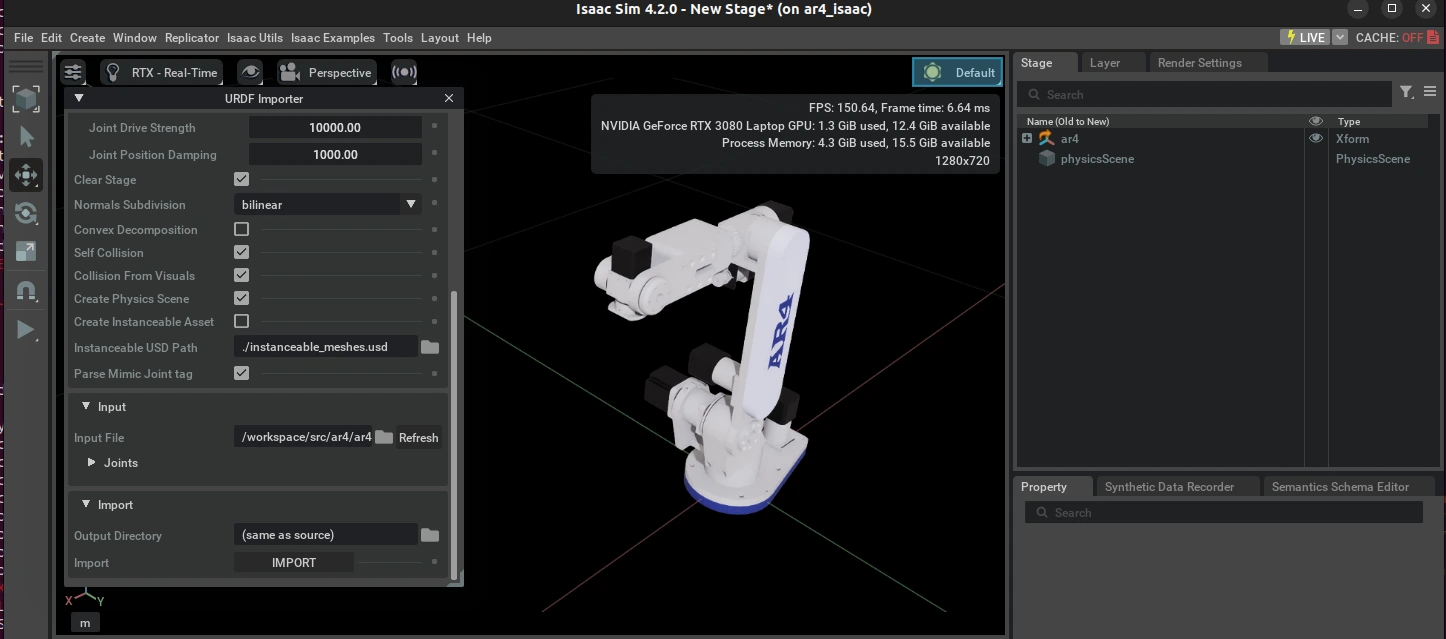Open the RTX - Real-Time renderer dropdown
Screen dimensions: 1446x639
(161, 72)
